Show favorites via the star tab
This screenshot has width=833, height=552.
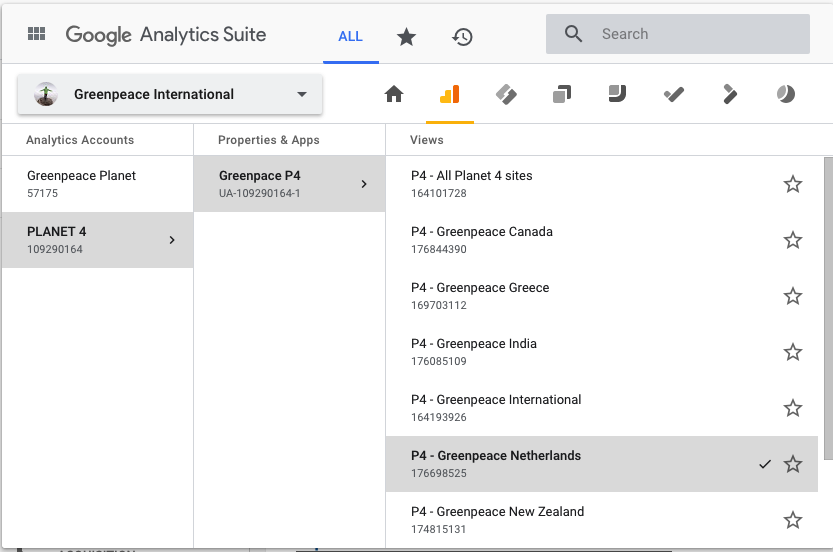click(x=406, y=37)
